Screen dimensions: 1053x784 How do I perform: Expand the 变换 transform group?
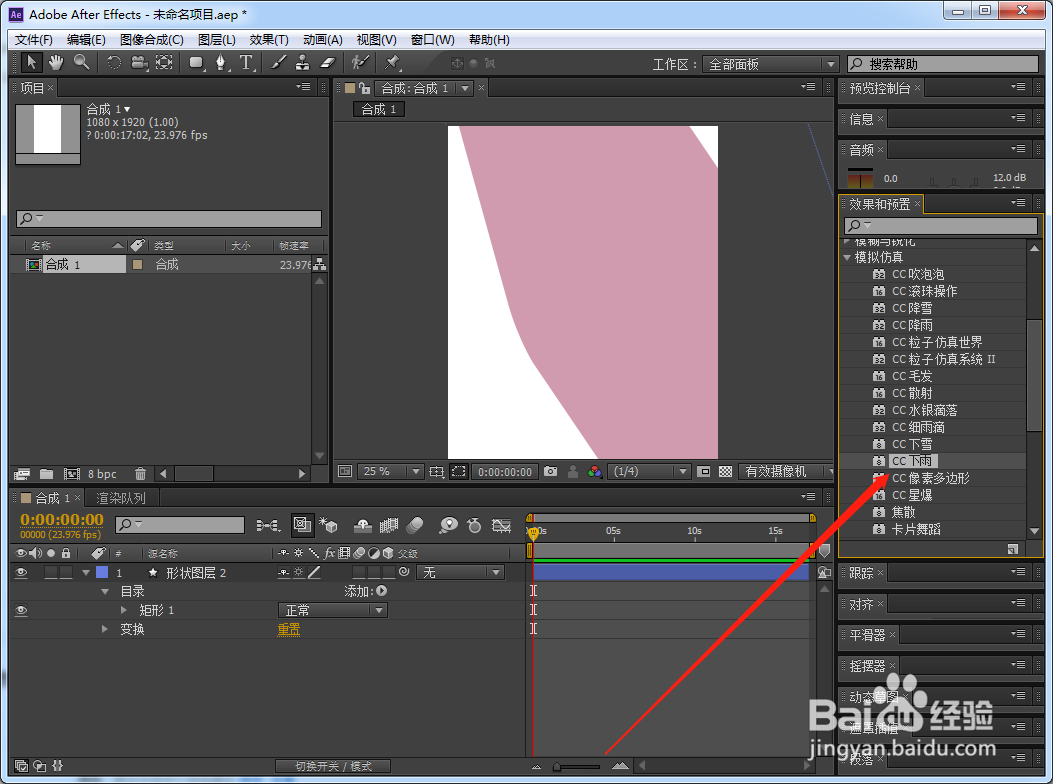click(105, 629)
